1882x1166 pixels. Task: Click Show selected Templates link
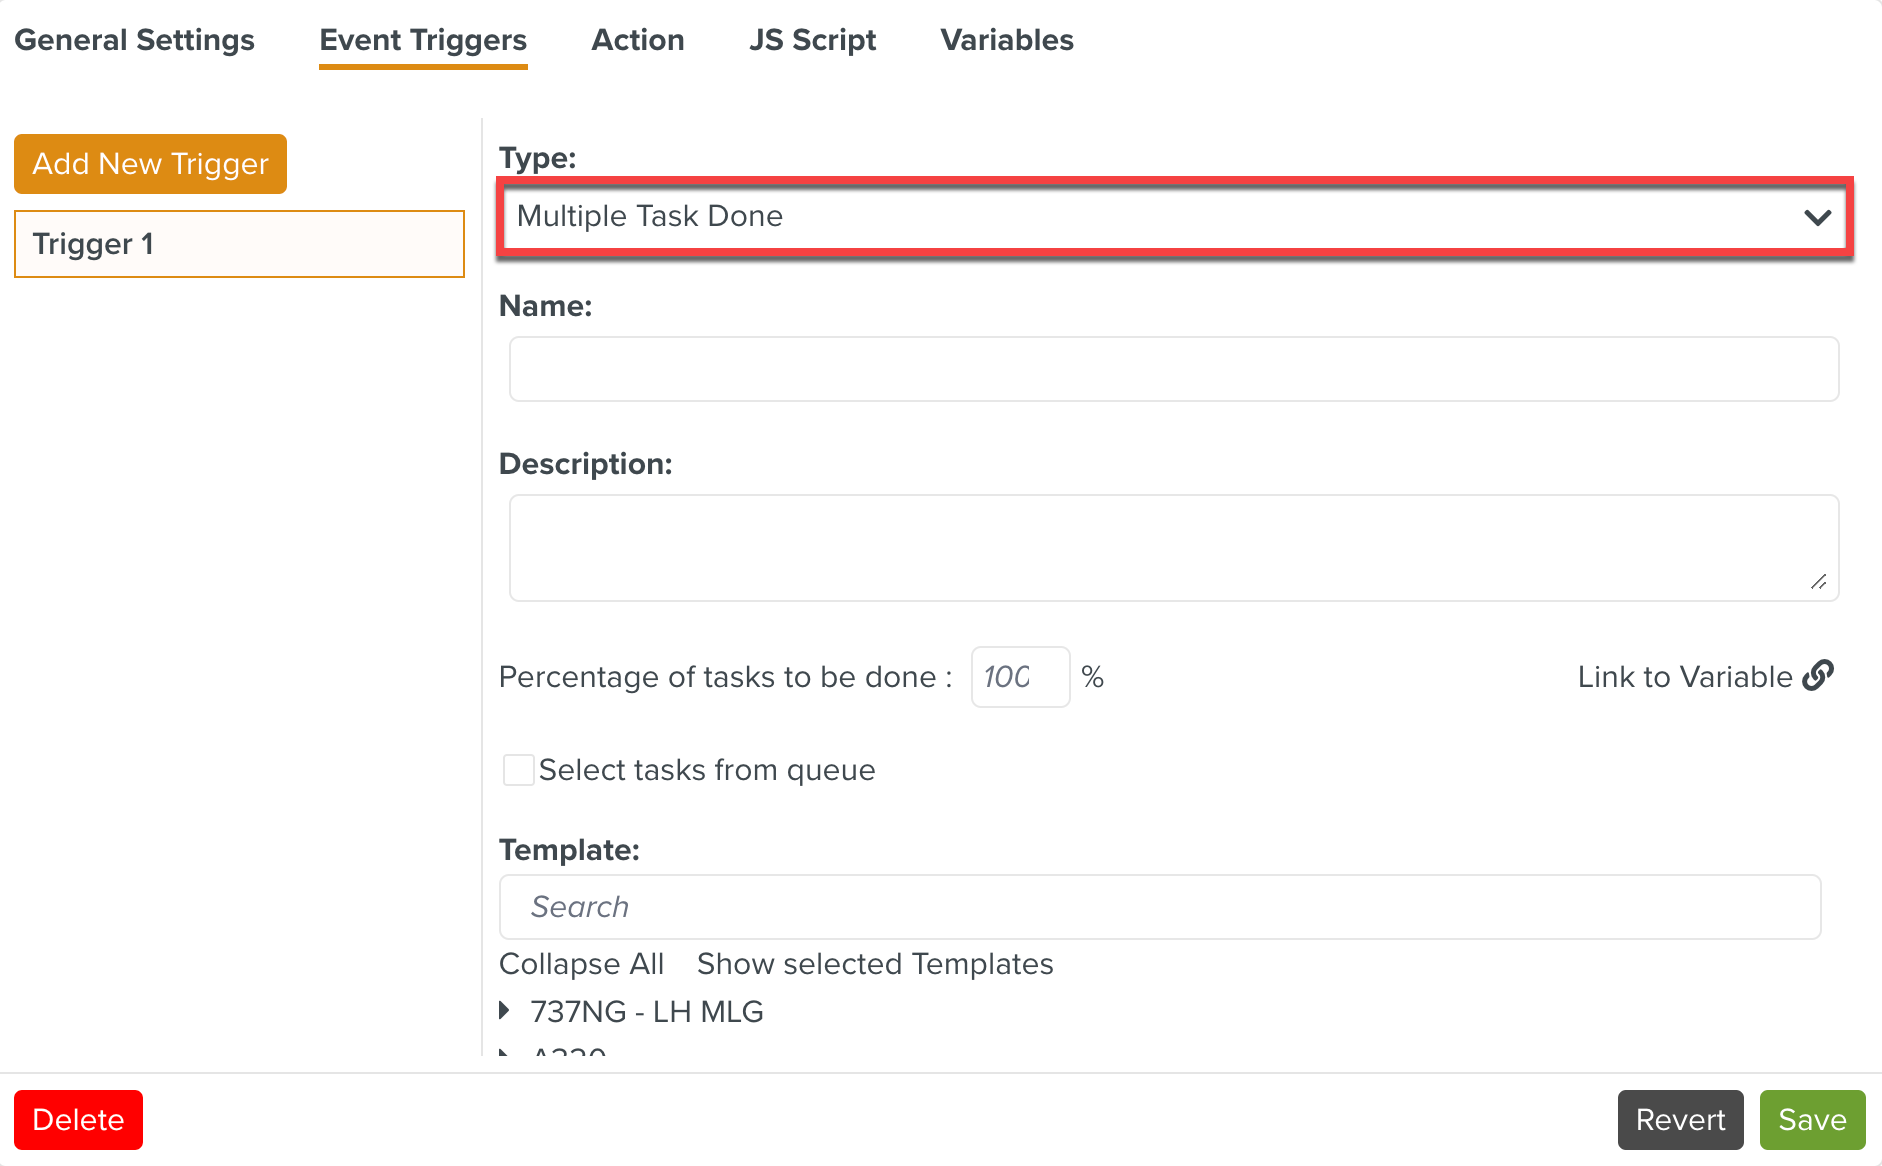tap(875, 964)
